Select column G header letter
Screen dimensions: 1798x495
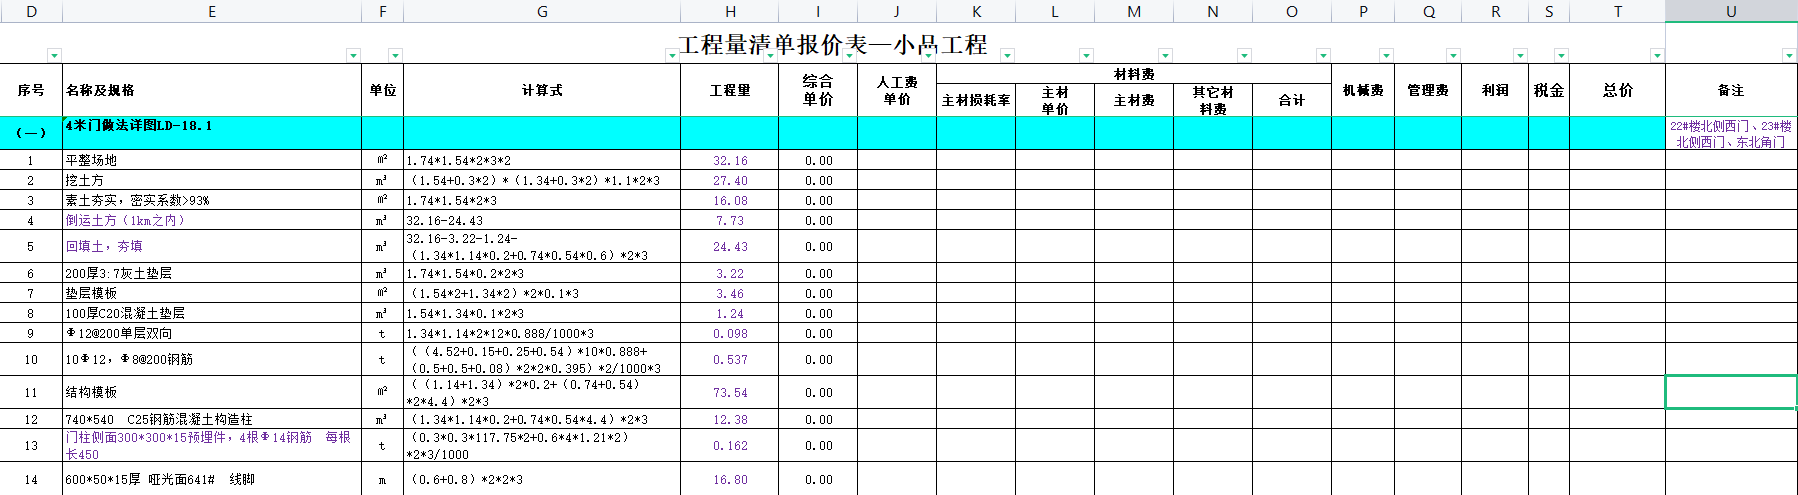[542, 11]
